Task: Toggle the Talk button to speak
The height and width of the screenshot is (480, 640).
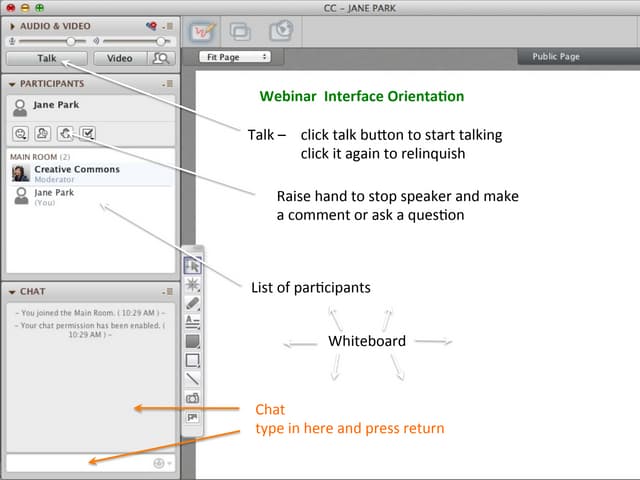Action: pos(46,58)
